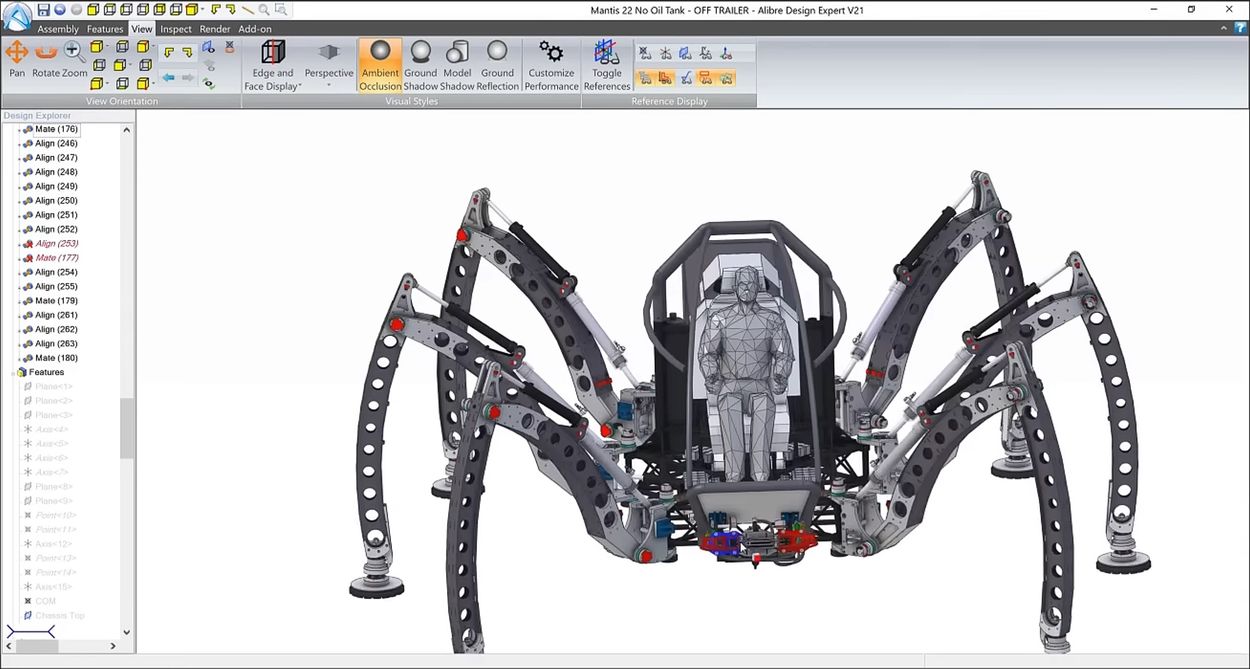Viewport: 1250px width, 669px height.
Task: Open the Perspective dropdown
Action: pos(329,66)
